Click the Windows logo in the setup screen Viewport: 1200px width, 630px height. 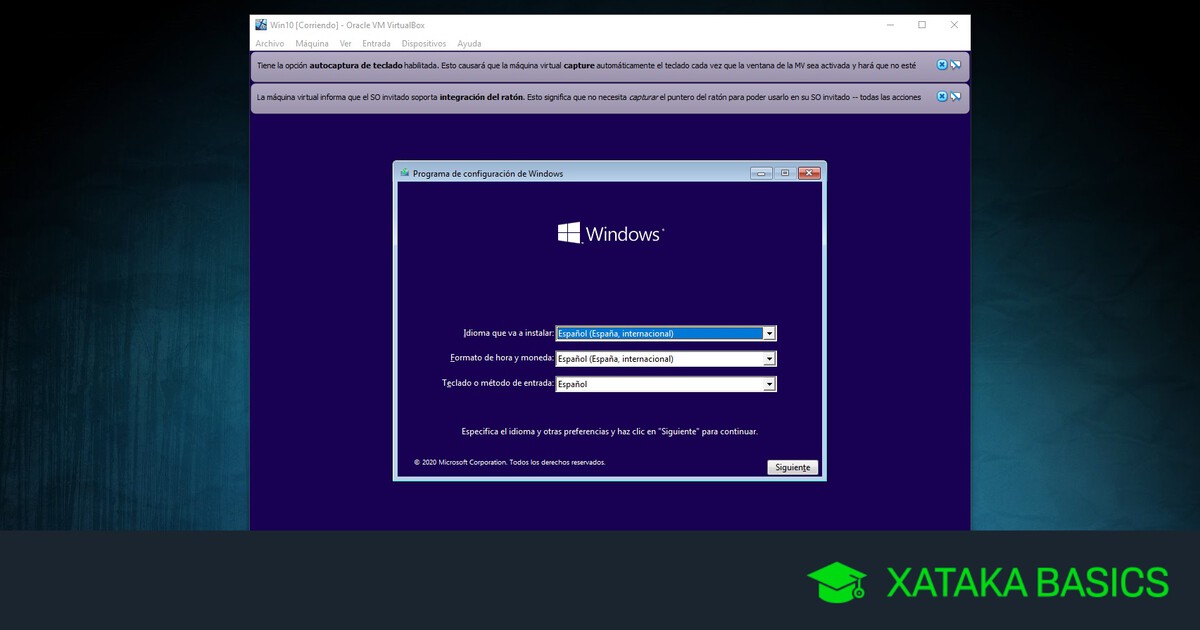pyautogui.click(x=569, y=233)
